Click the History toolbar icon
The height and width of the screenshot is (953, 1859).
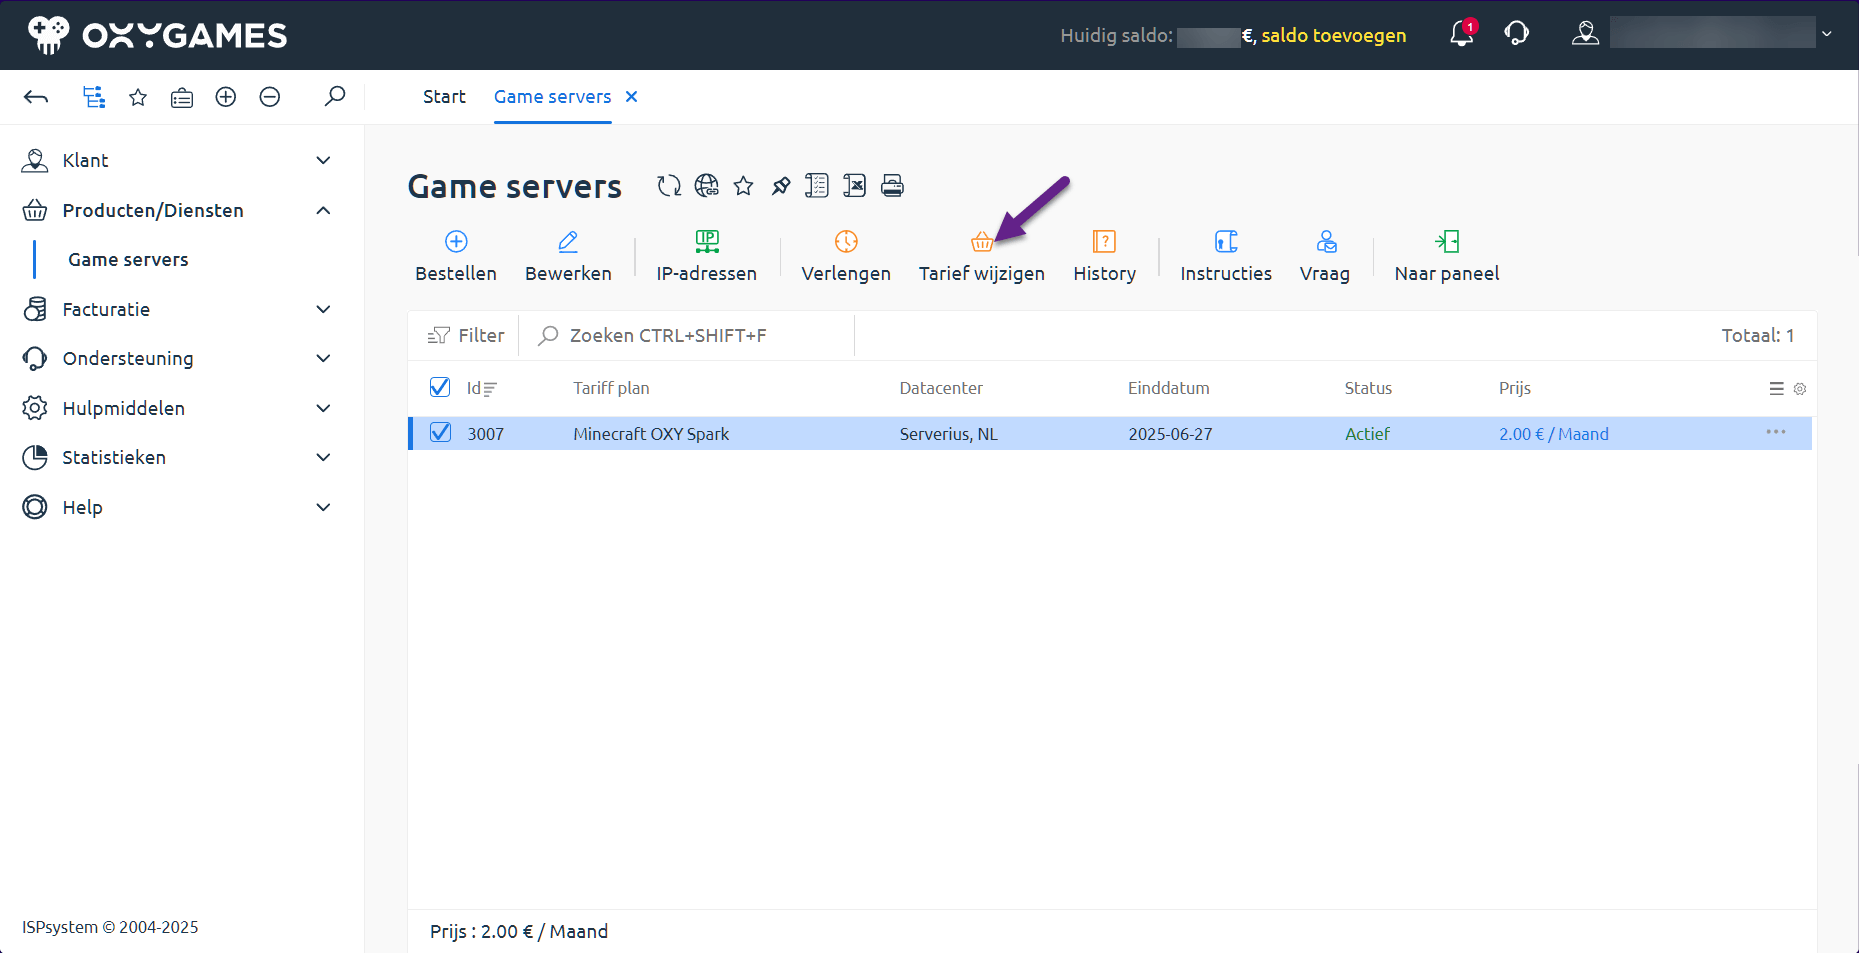pyautogui.click(x=1104, y=242)
